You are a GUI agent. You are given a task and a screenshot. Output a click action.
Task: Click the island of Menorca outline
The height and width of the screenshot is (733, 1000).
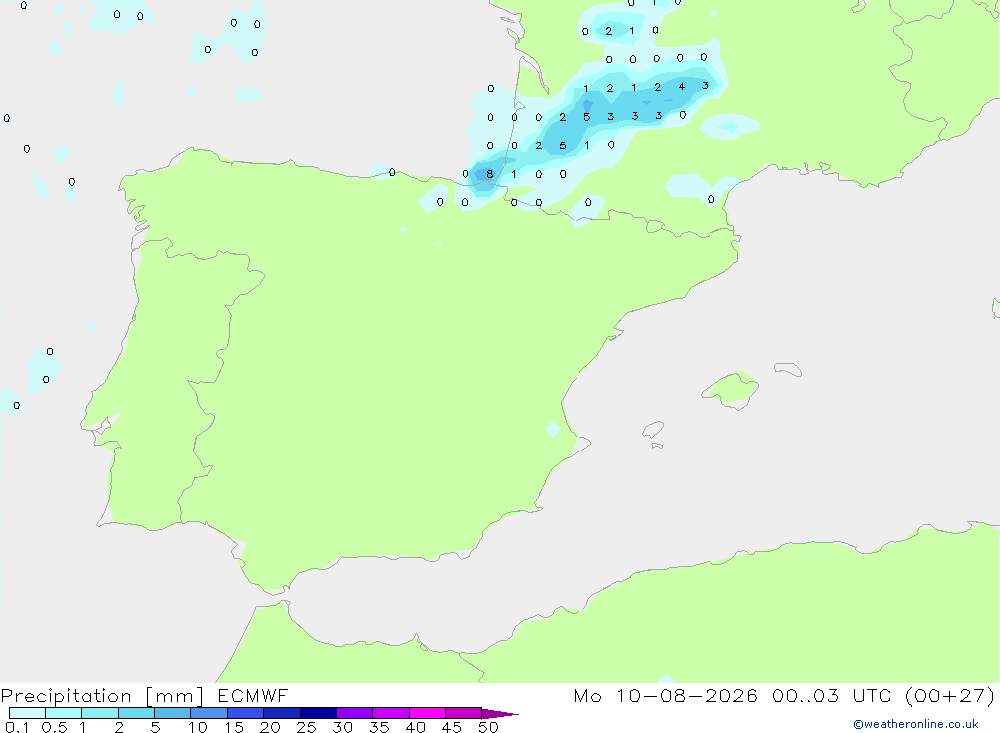point(788,369)
